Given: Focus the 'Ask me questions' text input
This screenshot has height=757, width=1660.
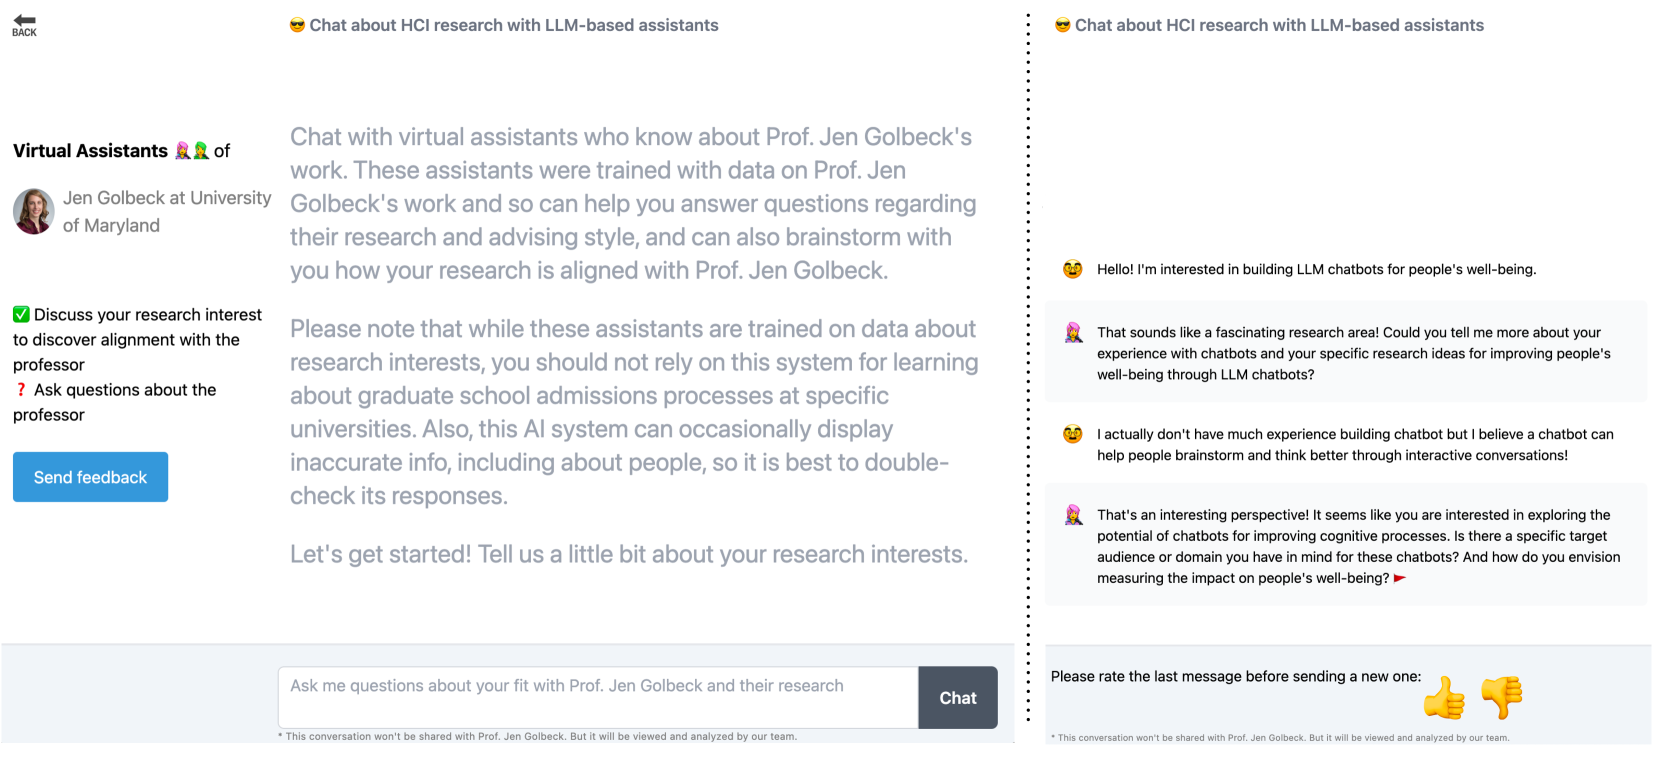Looking at the screenshot, I should tap(597, 697).
